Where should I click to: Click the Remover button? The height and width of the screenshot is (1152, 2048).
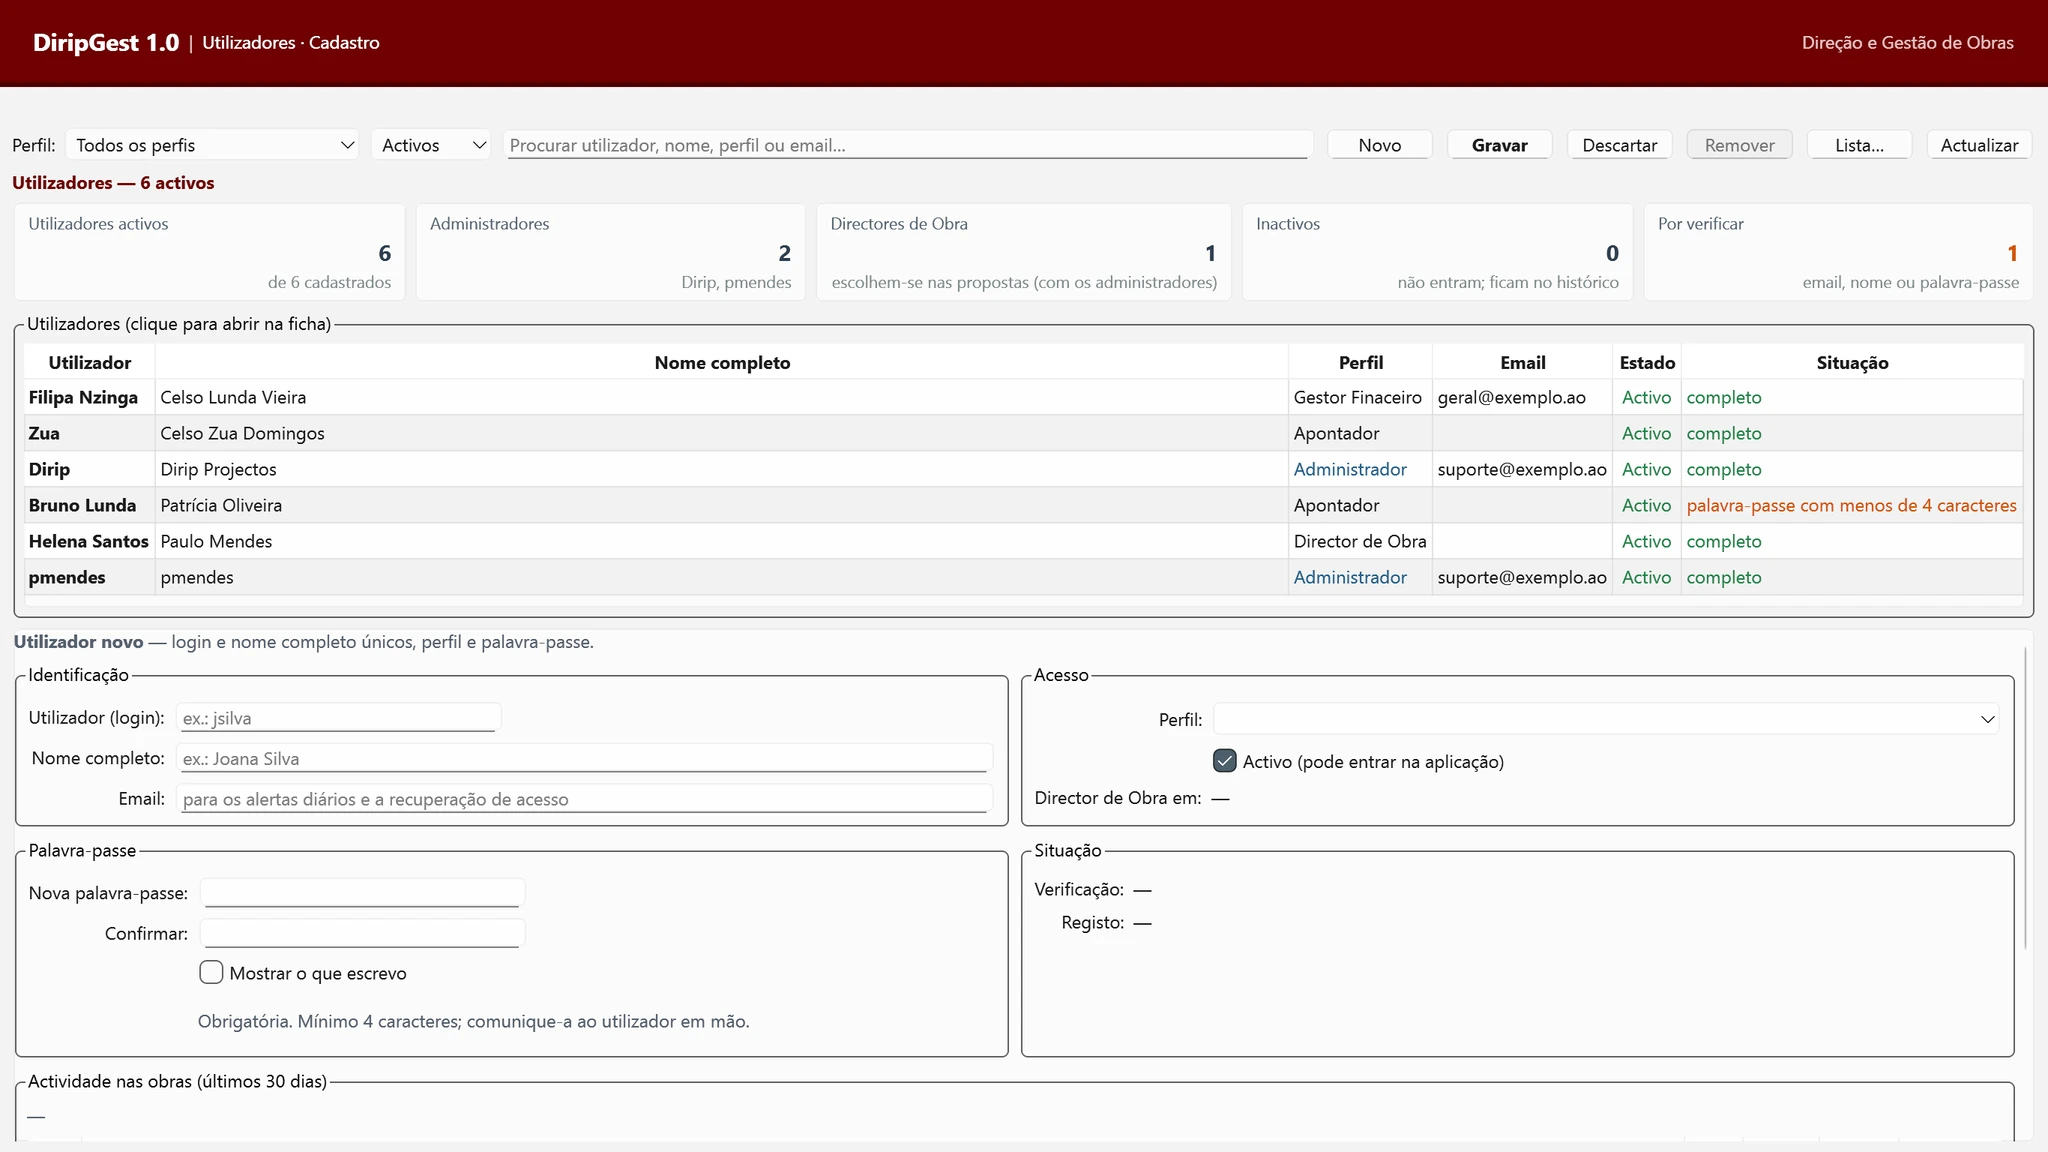pos(1740,145)
